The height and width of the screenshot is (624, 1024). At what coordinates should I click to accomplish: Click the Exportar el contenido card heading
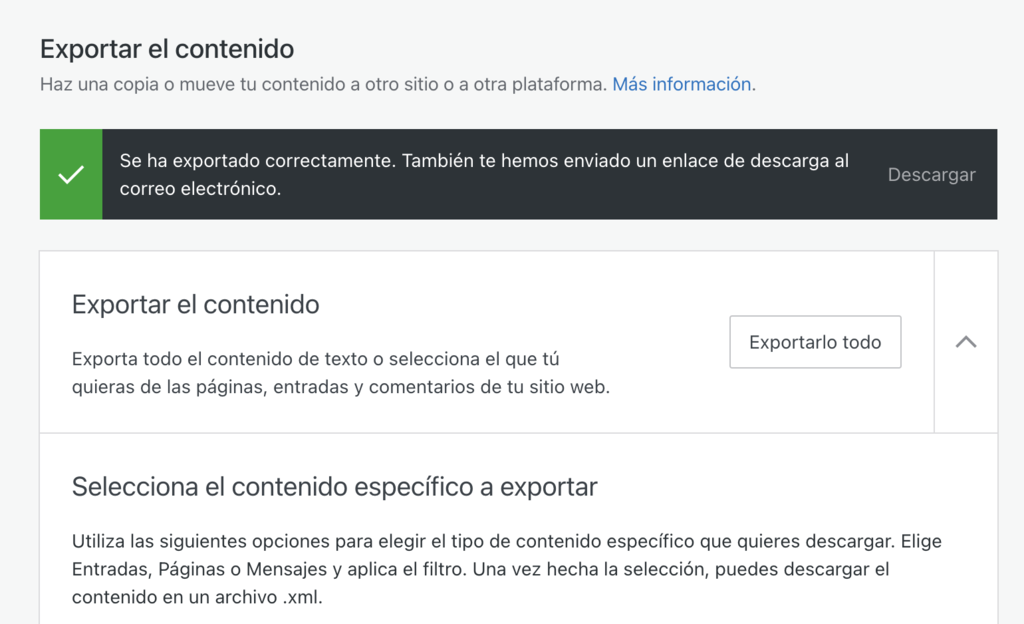coord(194,305)
